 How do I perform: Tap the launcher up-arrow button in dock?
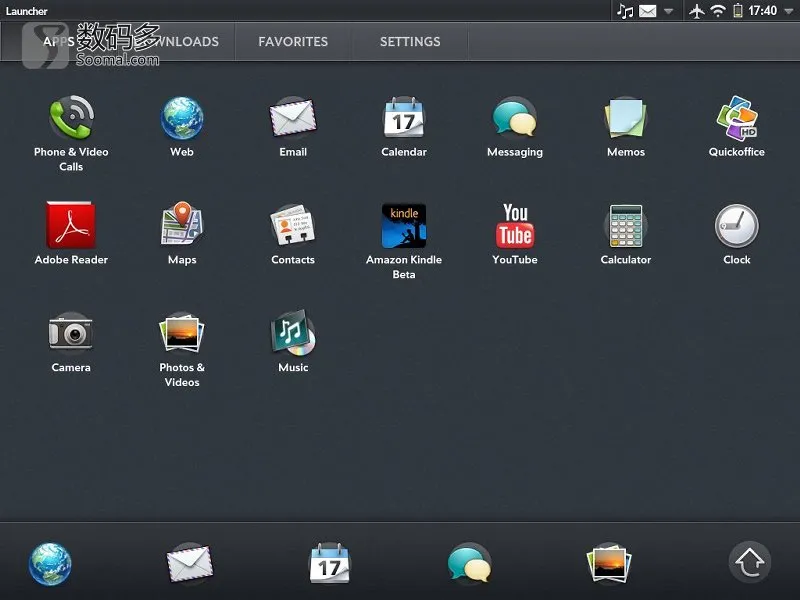coord(749,562)
